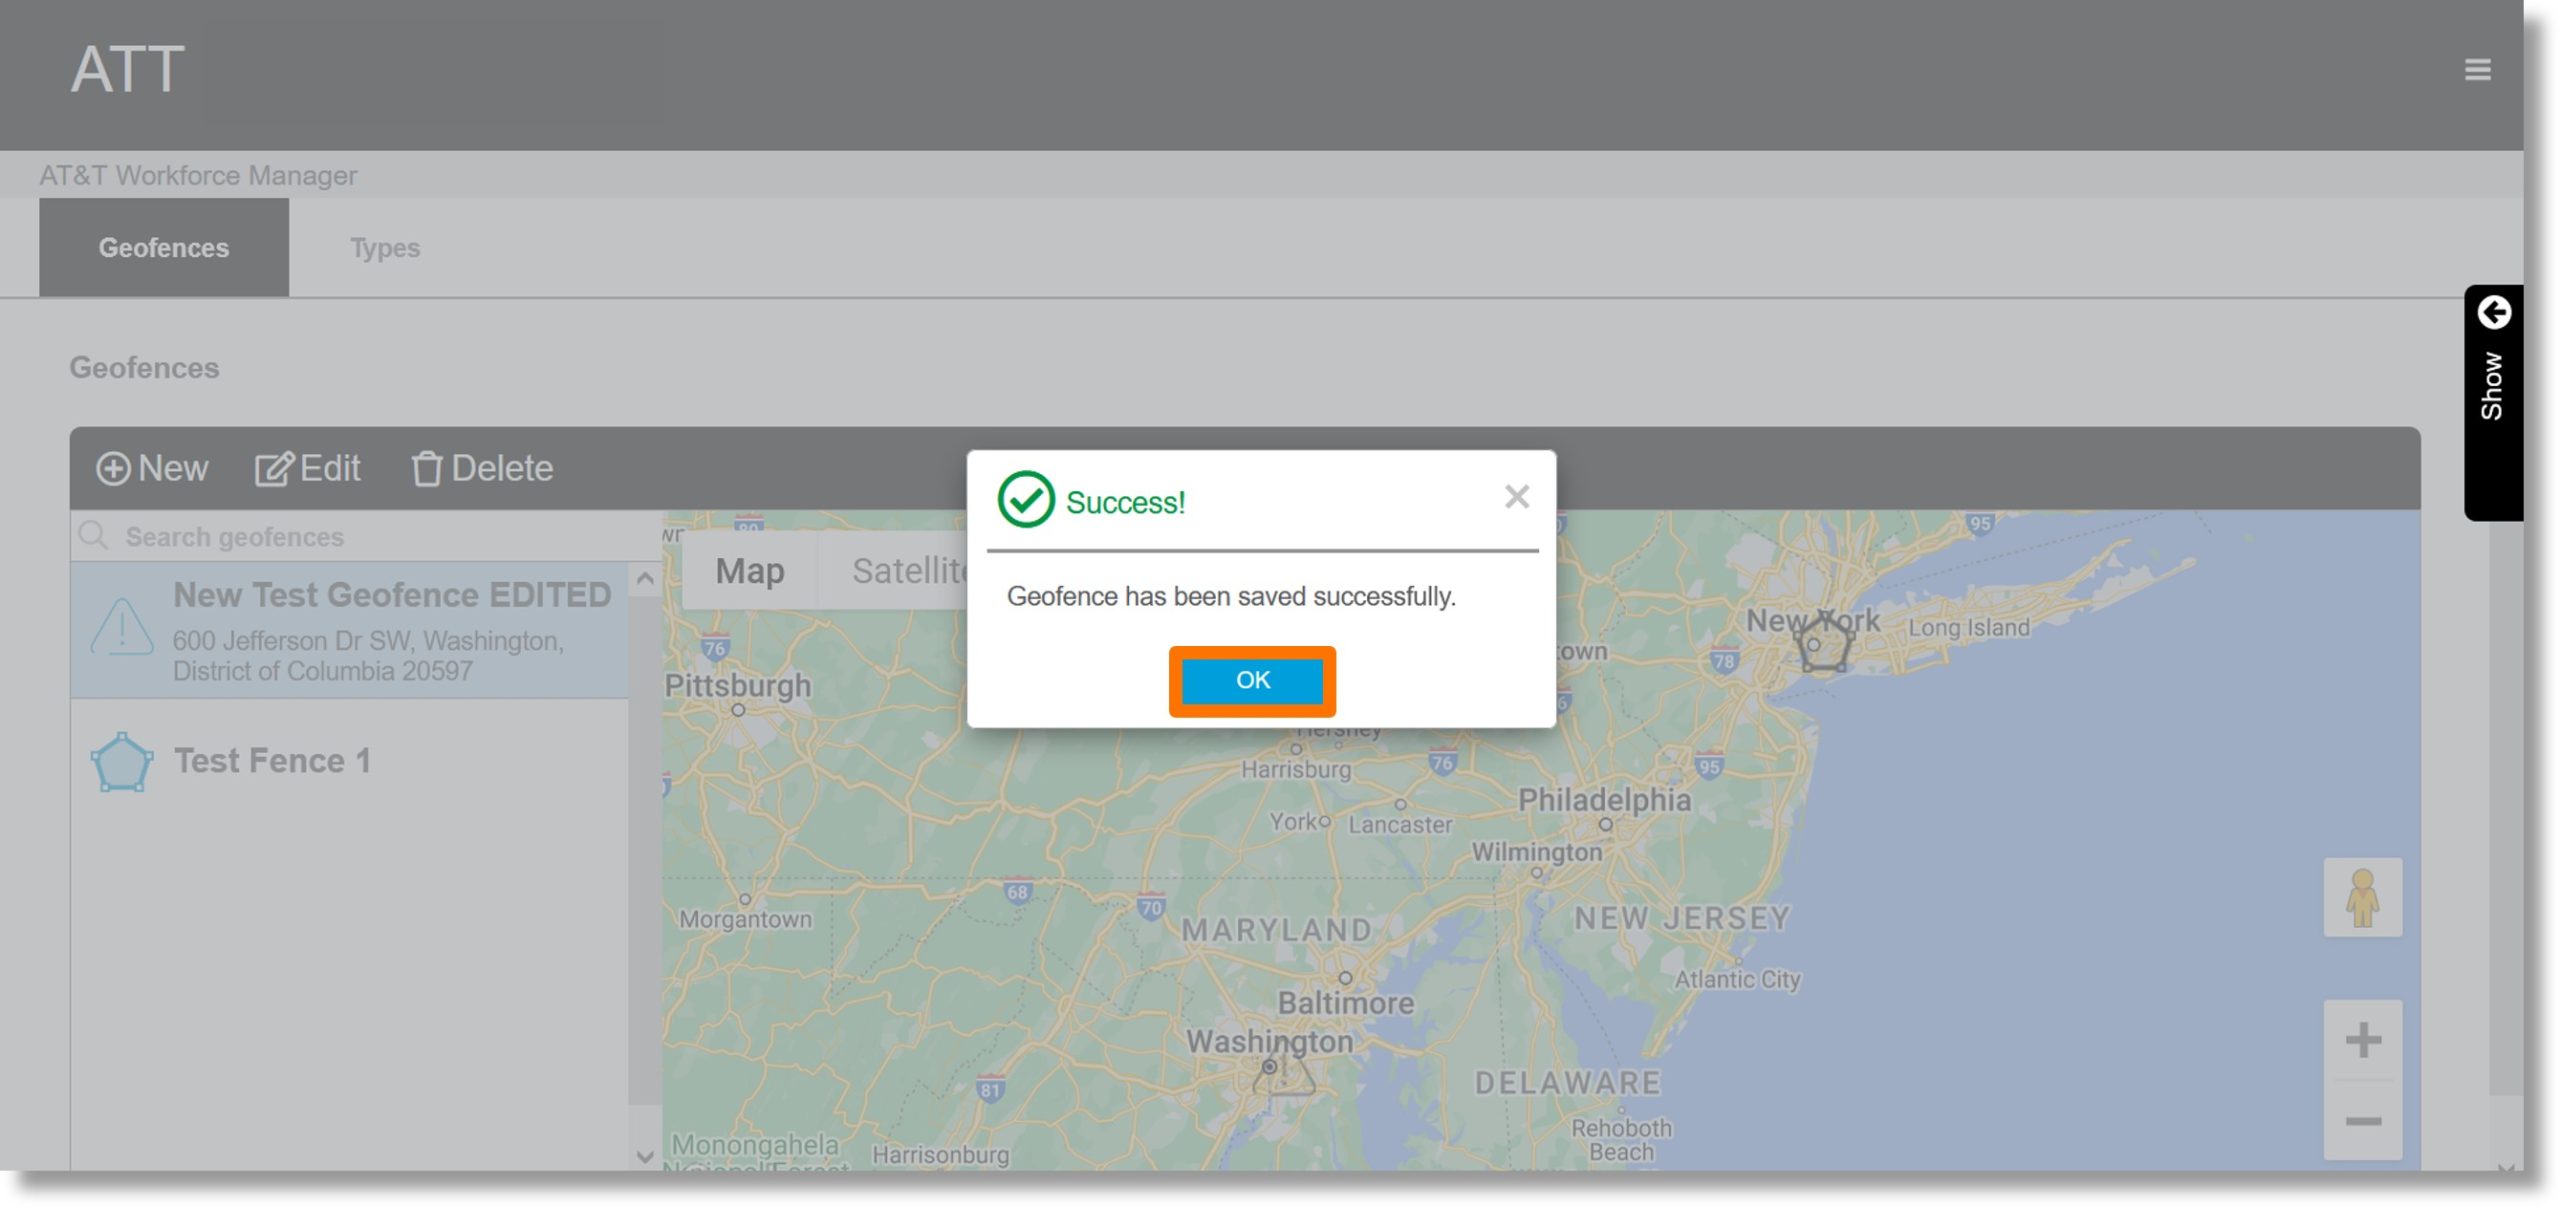Click the zoom in button on map
The height and width of the screenshot is (1207, 2560).
(2366, 1039)
